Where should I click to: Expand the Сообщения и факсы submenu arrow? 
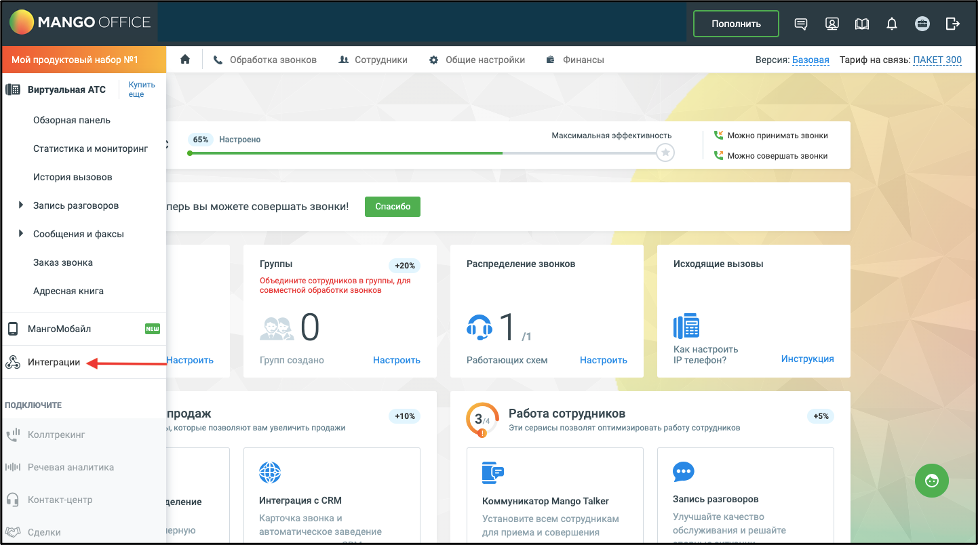(x=21, y=233)
